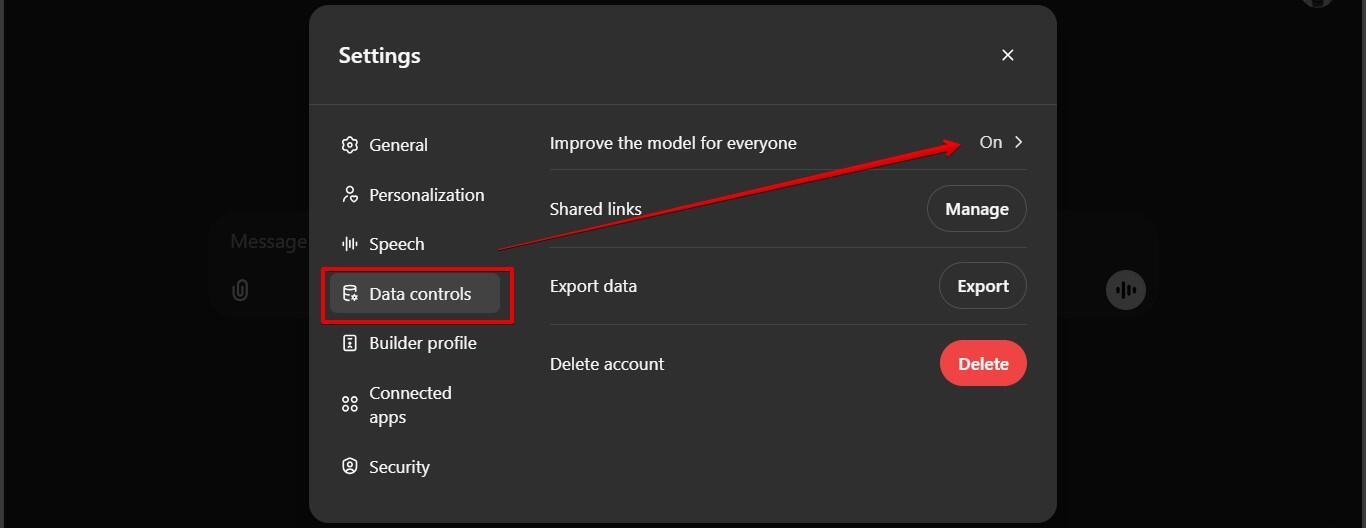Click the Data controls database icon
The image size is (1366, 528).
pos(350,294)
